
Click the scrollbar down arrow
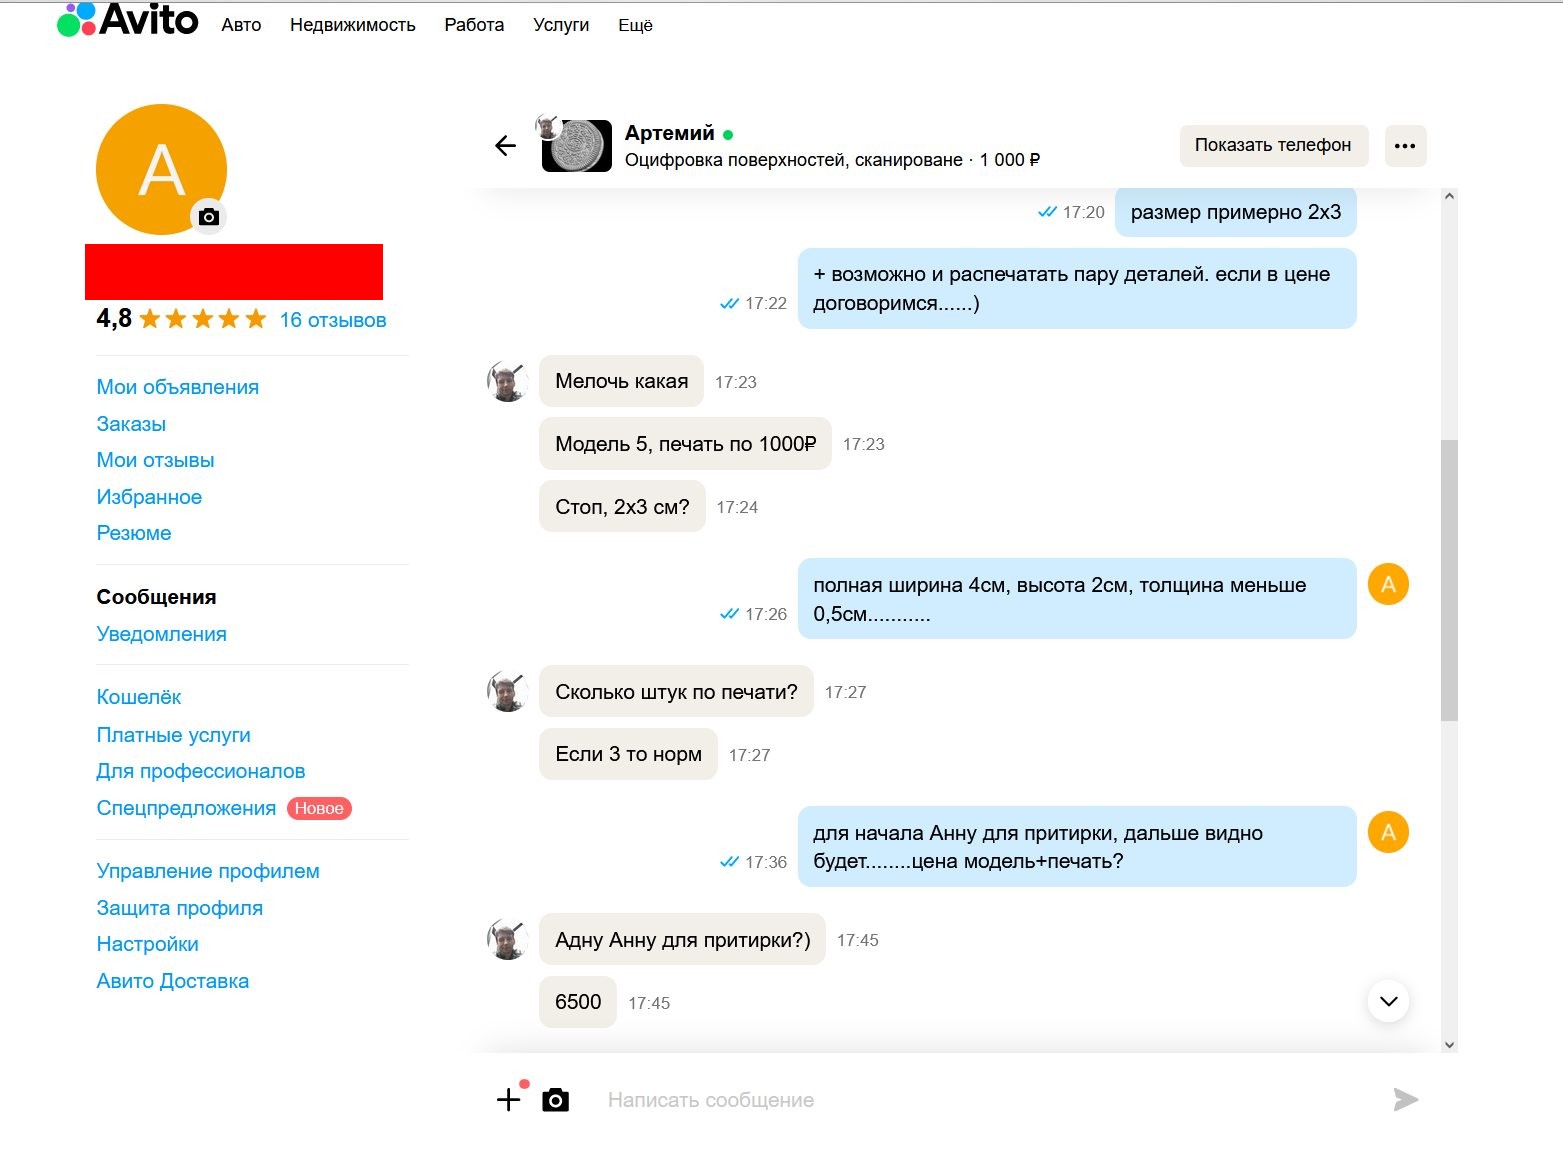tap(1449, 1045)
